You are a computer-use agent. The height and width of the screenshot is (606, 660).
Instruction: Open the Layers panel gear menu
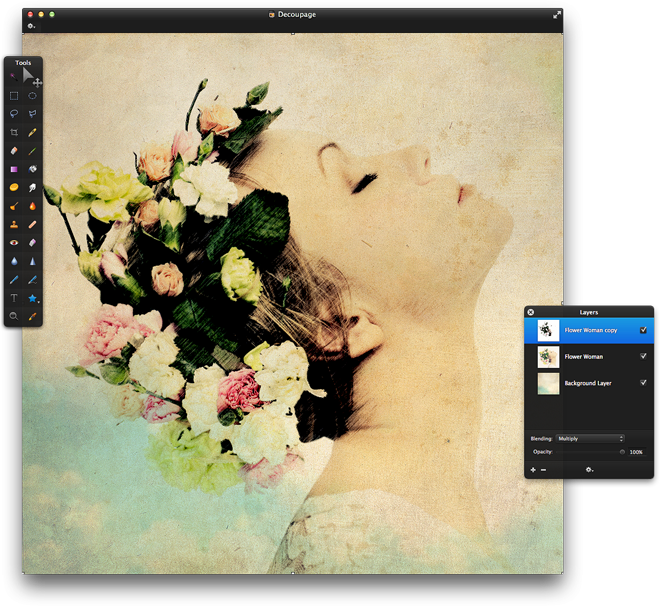click(589, 469)
